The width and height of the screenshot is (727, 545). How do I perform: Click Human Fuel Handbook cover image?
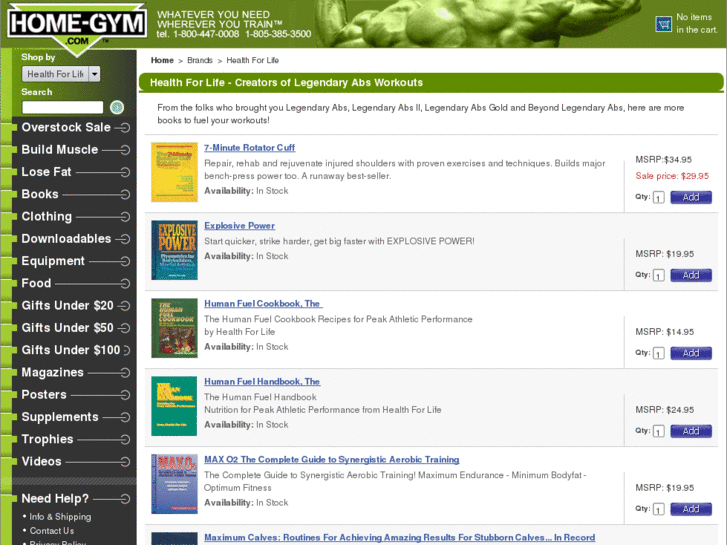(x=174, y=406)
